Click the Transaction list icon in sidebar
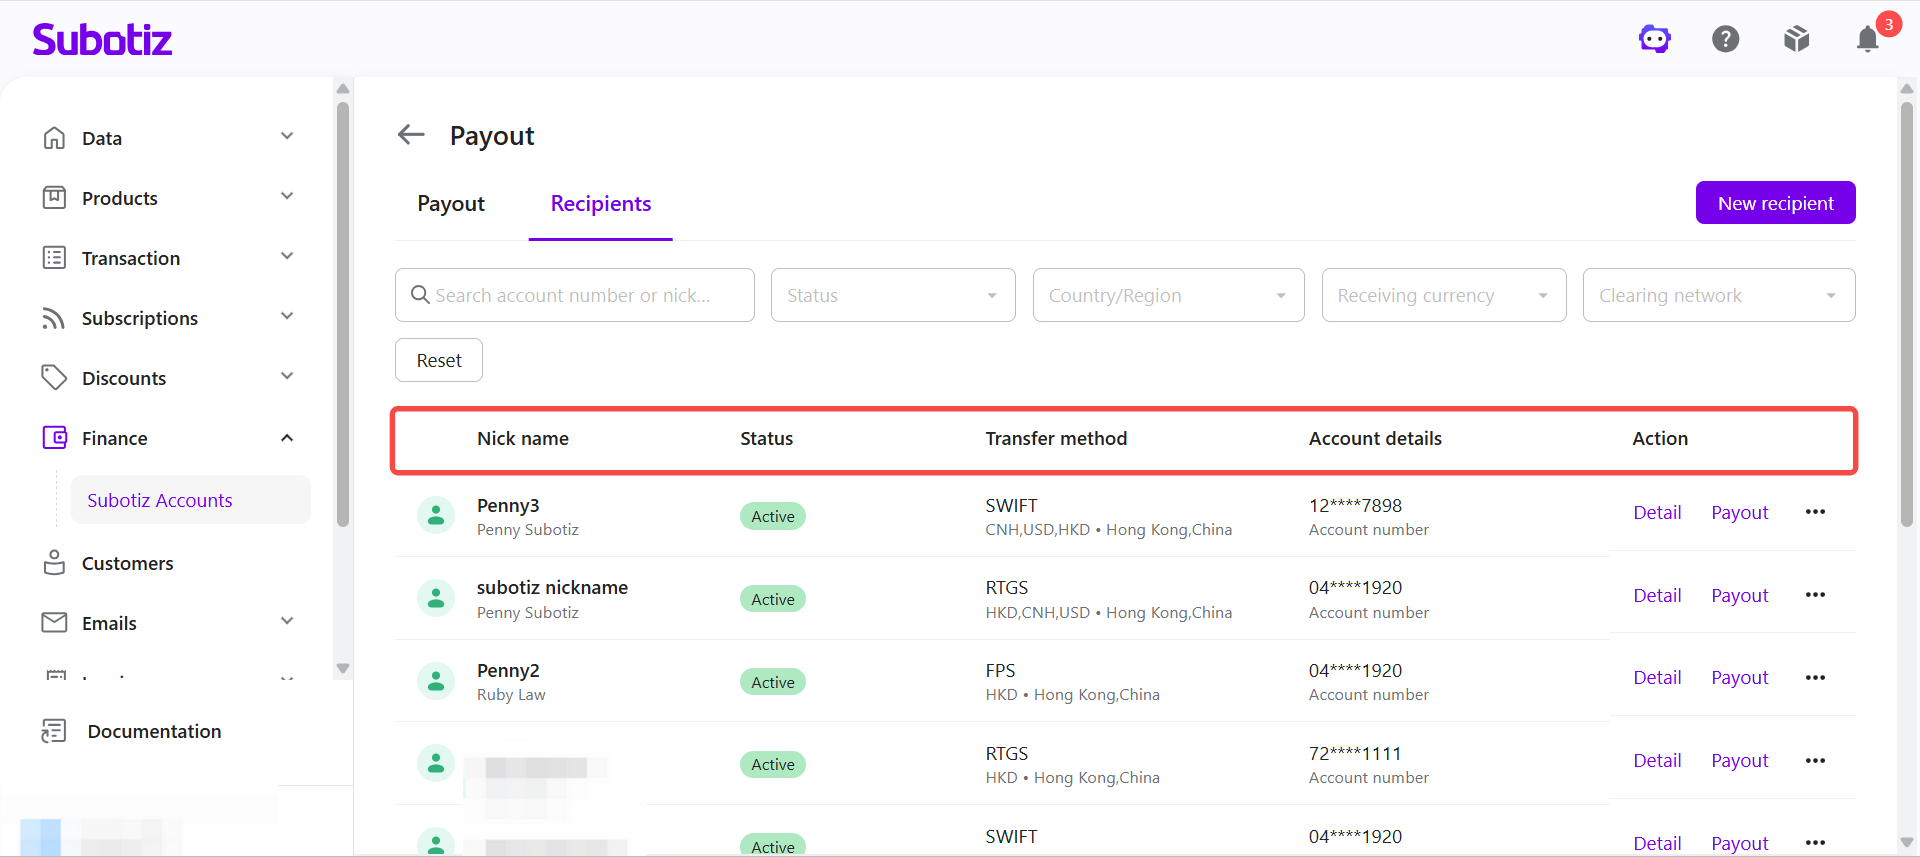This screenshot has height=857, width=1920. [x=54, y=258]
